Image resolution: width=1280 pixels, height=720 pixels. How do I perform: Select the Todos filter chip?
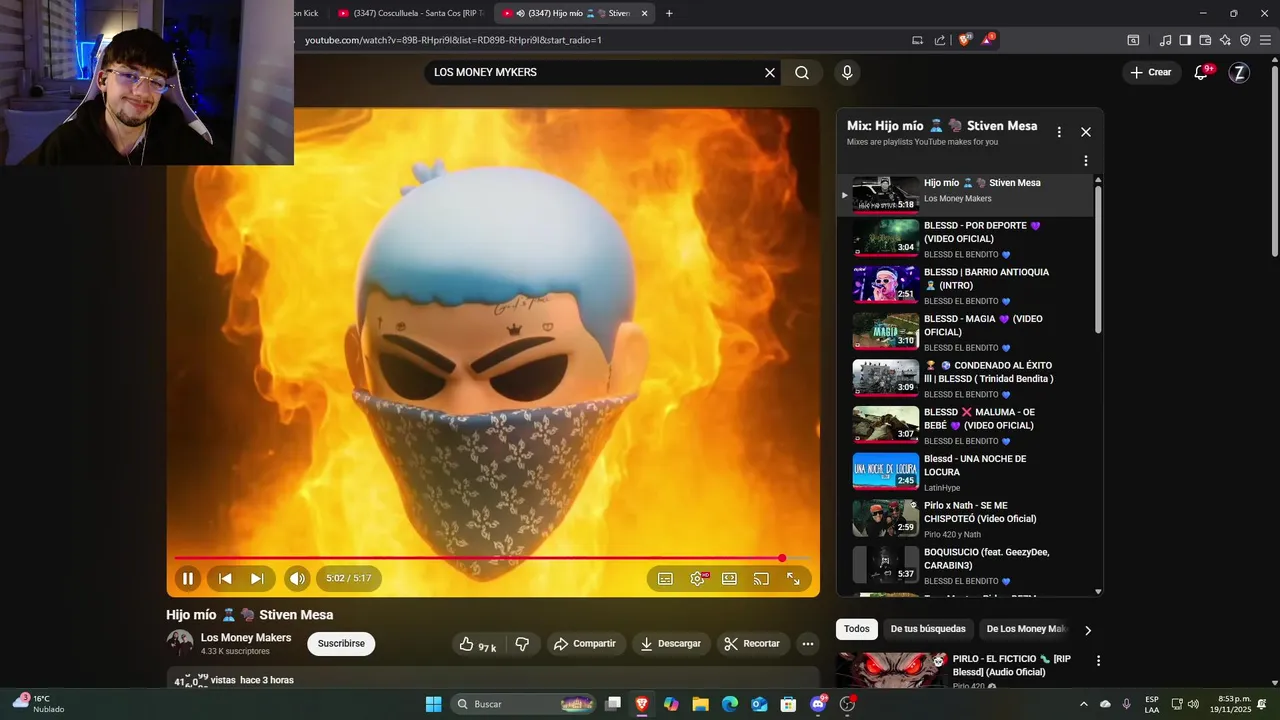coord(857,629)
